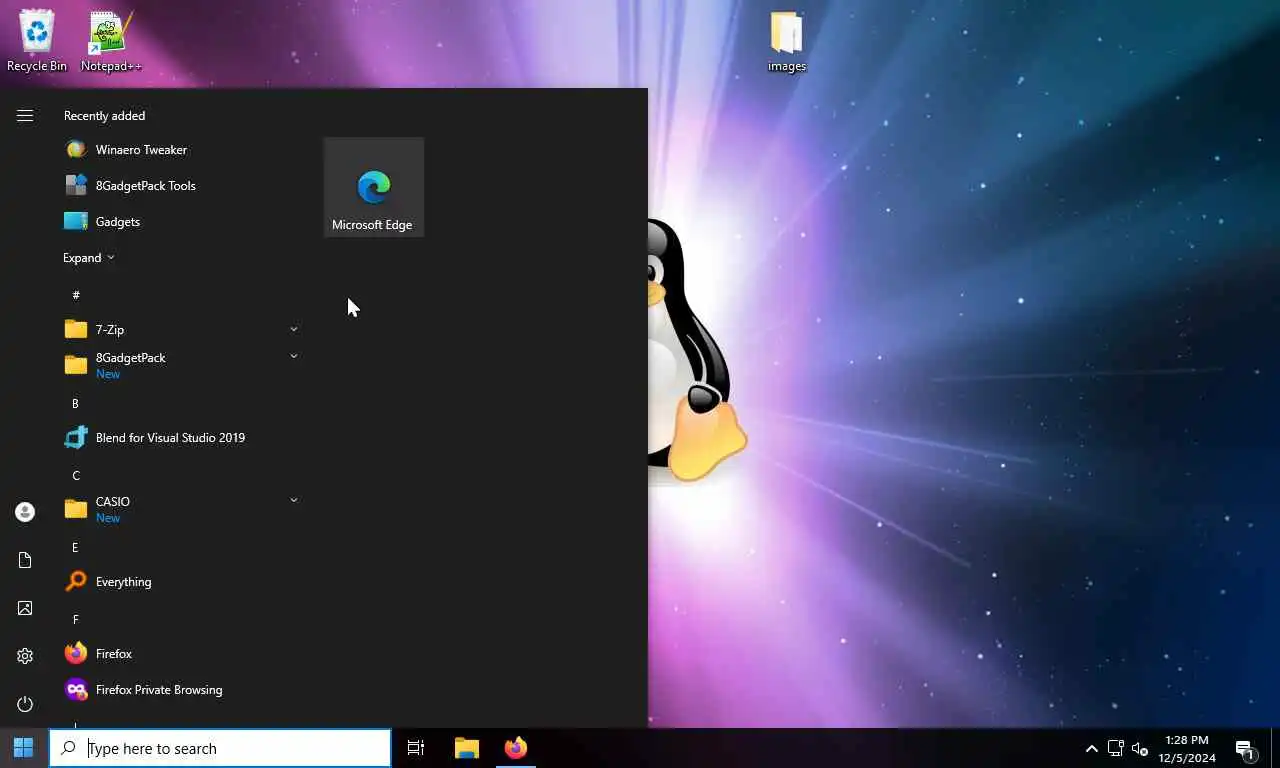Screen dimensions: 1280x768
Task: Open the notification center icon
Action: point(1246,748)
